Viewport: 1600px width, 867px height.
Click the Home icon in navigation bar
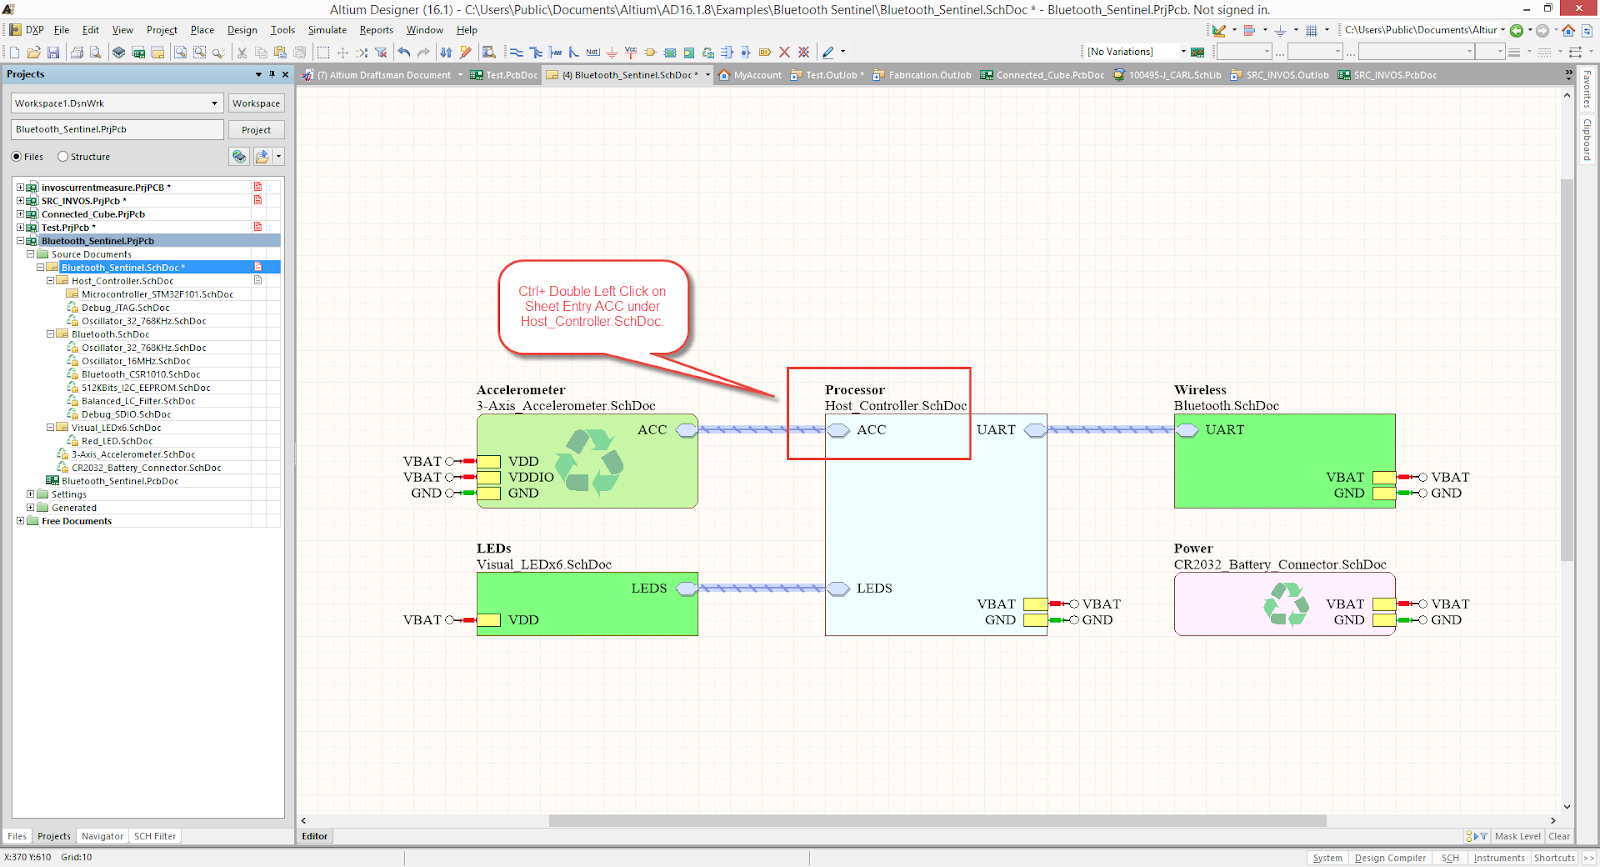[1568, 30]
